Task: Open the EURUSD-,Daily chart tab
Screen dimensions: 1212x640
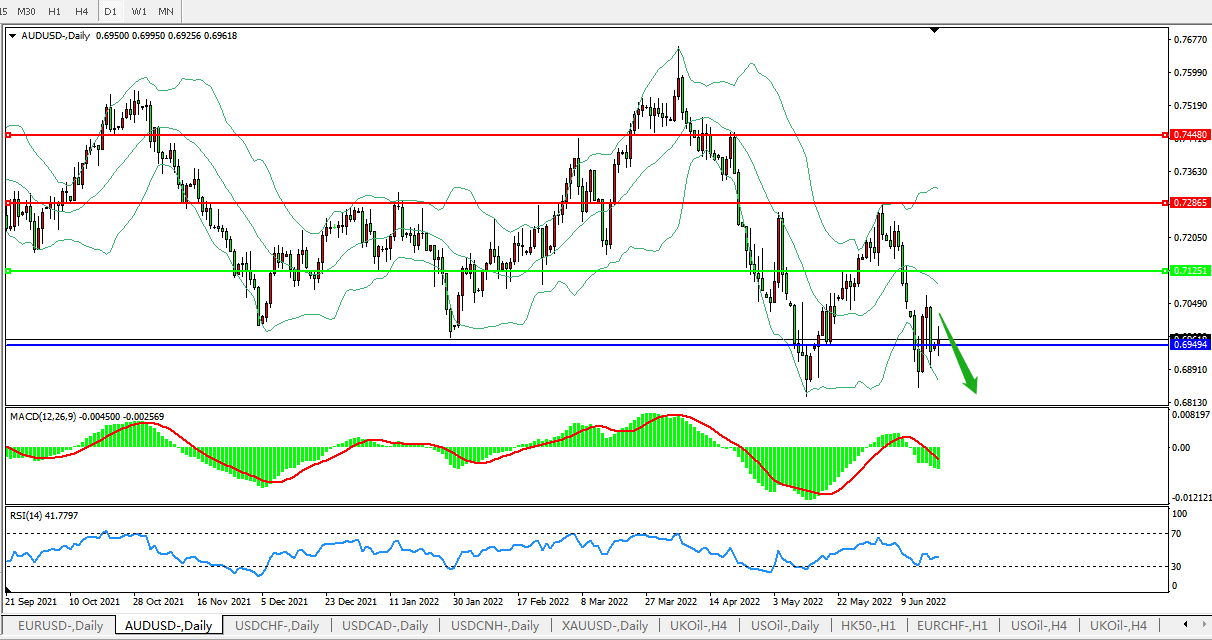Action: [61, 626]
